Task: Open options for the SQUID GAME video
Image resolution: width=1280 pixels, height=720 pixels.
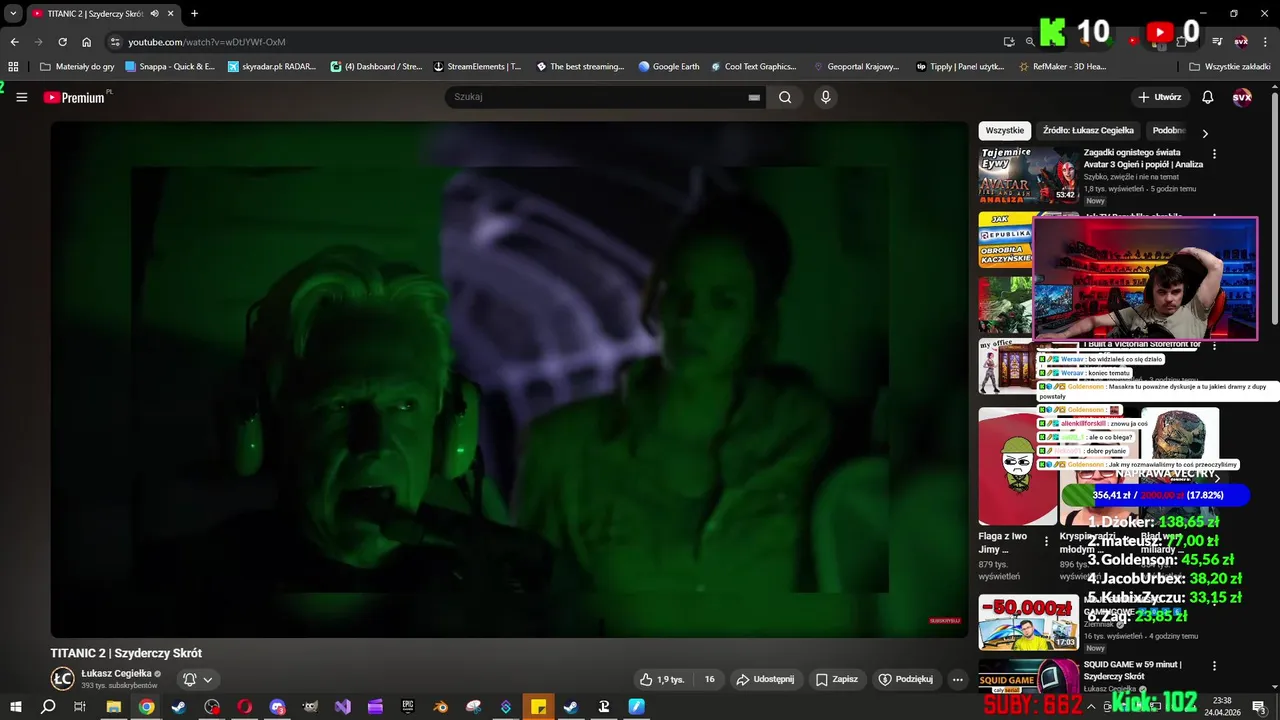Action: [1214, 666]
